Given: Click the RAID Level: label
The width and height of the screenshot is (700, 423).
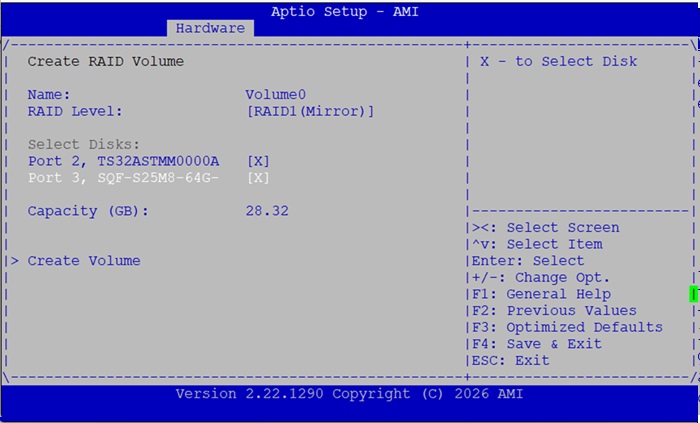Looking at the screenshot, I should (75, 111).
